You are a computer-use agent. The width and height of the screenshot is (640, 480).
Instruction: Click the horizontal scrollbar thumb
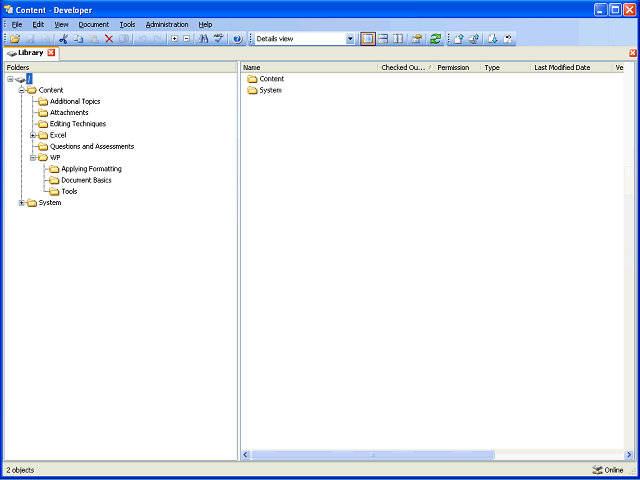click(373, 455)
